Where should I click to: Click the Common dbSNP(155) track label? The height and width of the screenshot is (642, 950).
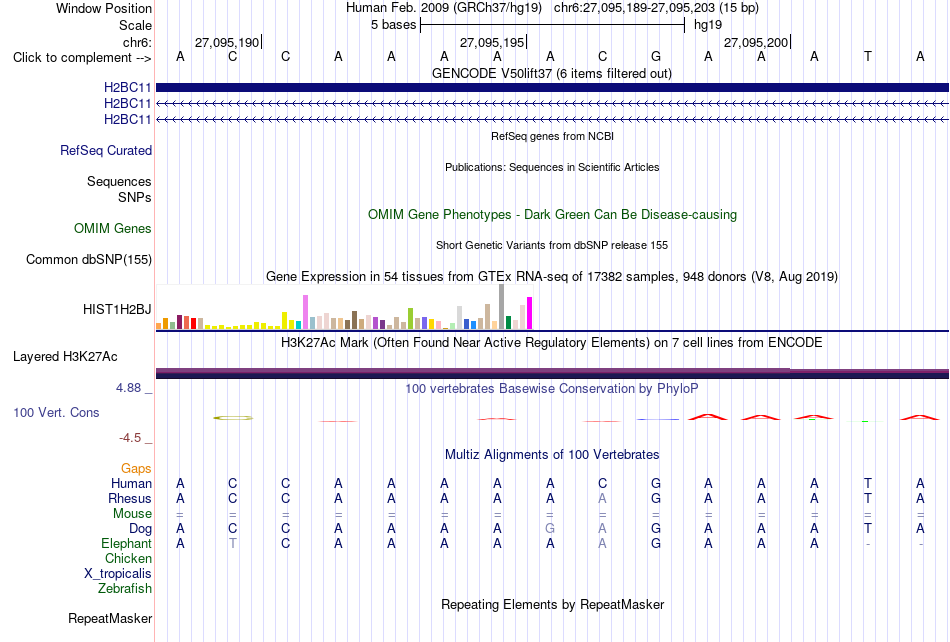[89, 259]
